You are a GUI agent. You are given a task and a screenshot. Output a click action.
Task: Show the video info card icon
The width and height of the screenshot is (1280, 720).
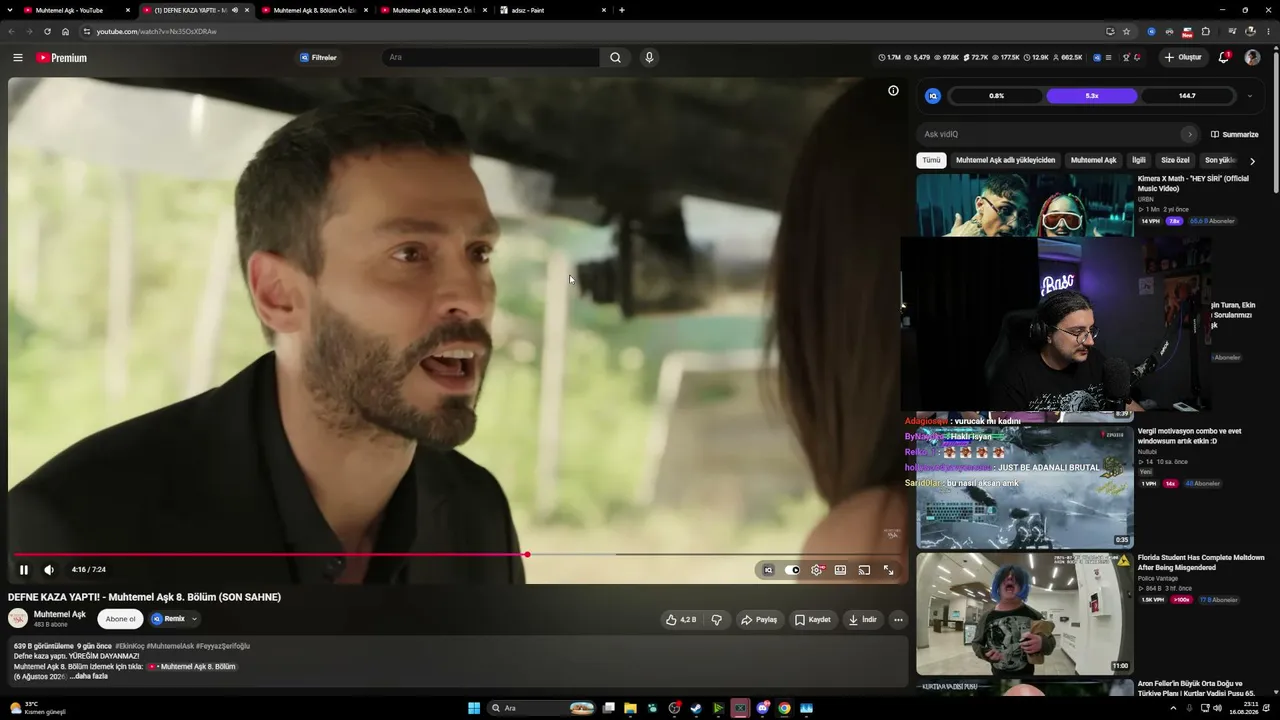(893, 91)
